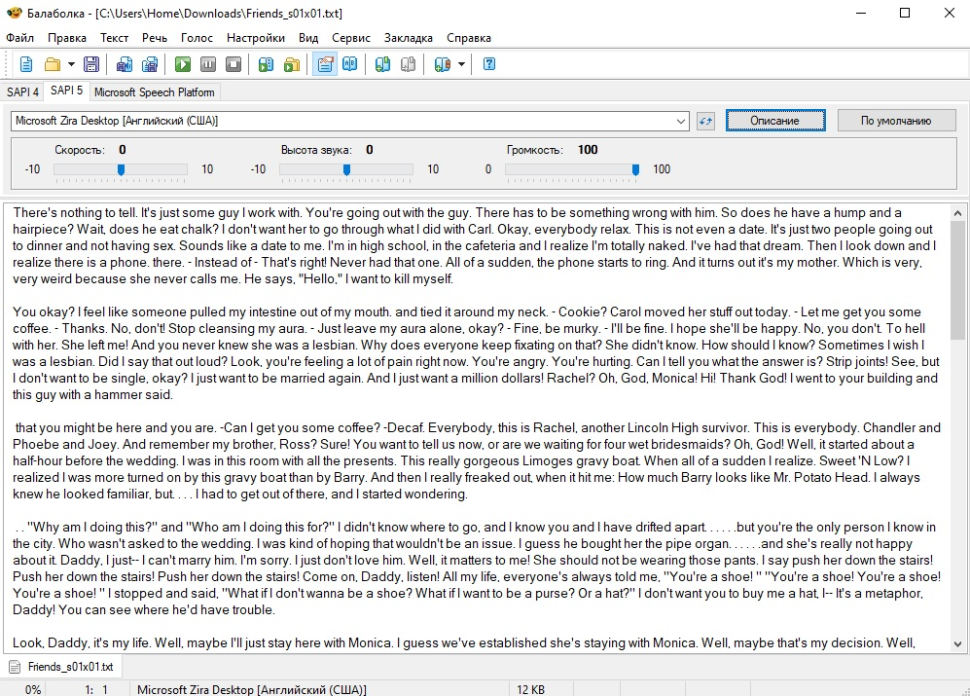Click the Balabolka app icon in the title bar
The width and height of the screenshot is (970, 696).
click(14, 13)
